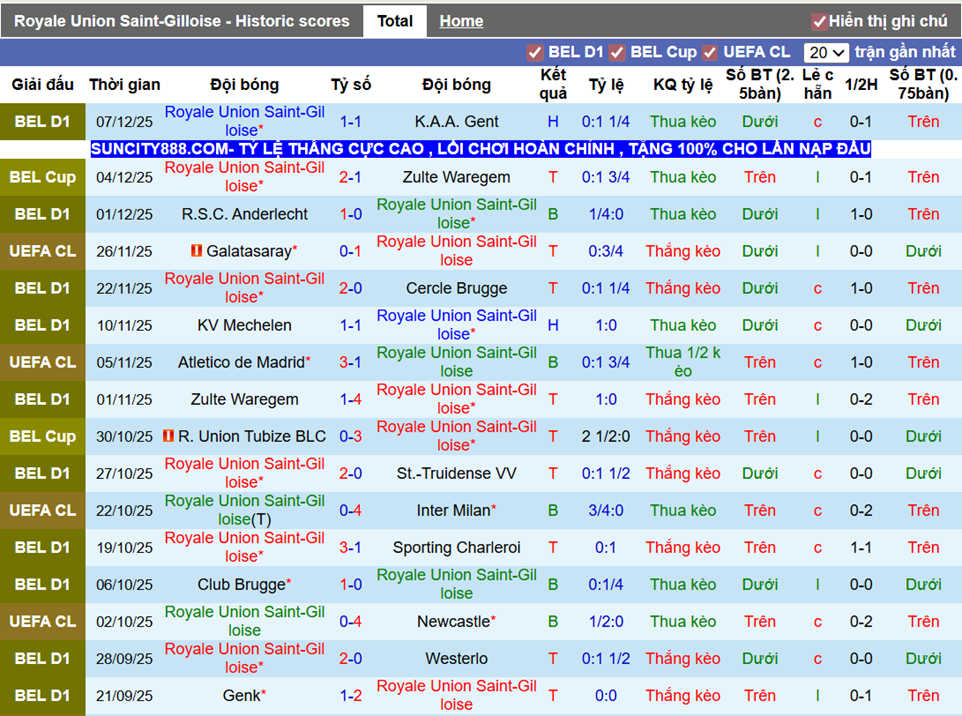Click score 2-1 against Zulte Waregem
The image size is (962, 716).
point(350,177)
